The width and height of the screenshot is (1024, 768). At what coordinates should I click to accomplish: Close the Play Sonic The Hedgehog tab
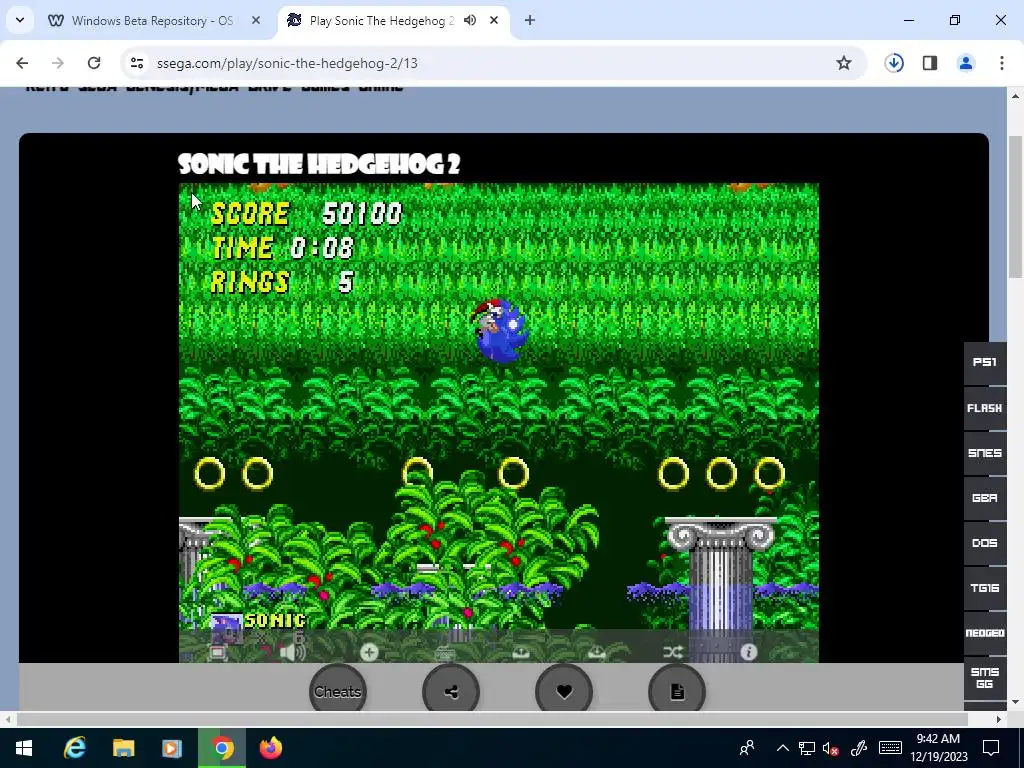pyautogui.click(x=494, y=21)
